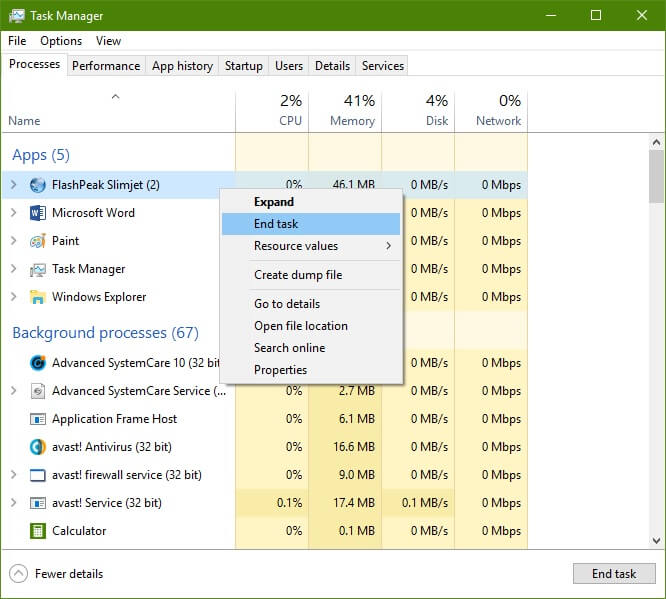Screen dimensions: 666x599
Task: Expand the avast! Service row
Action: (14, 503)
